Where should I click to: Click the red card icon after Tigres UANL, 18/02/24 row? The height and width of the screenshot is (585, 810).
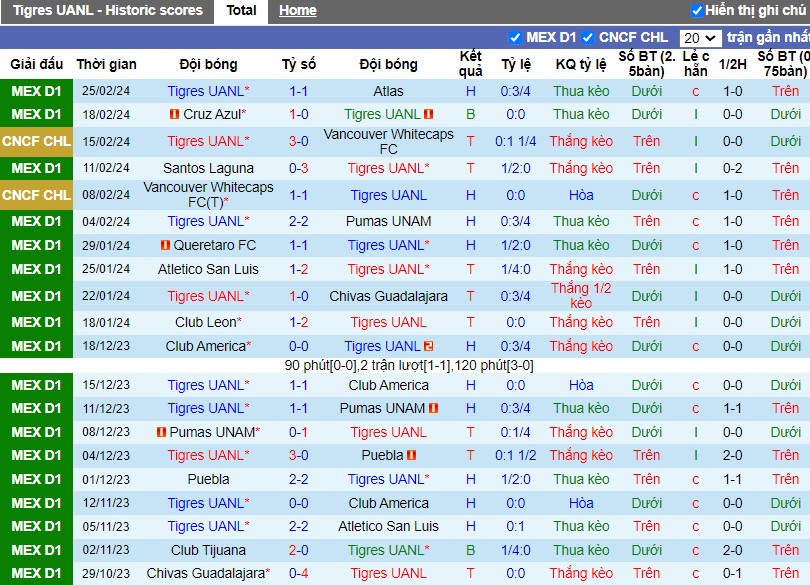[x=429, y=114]
